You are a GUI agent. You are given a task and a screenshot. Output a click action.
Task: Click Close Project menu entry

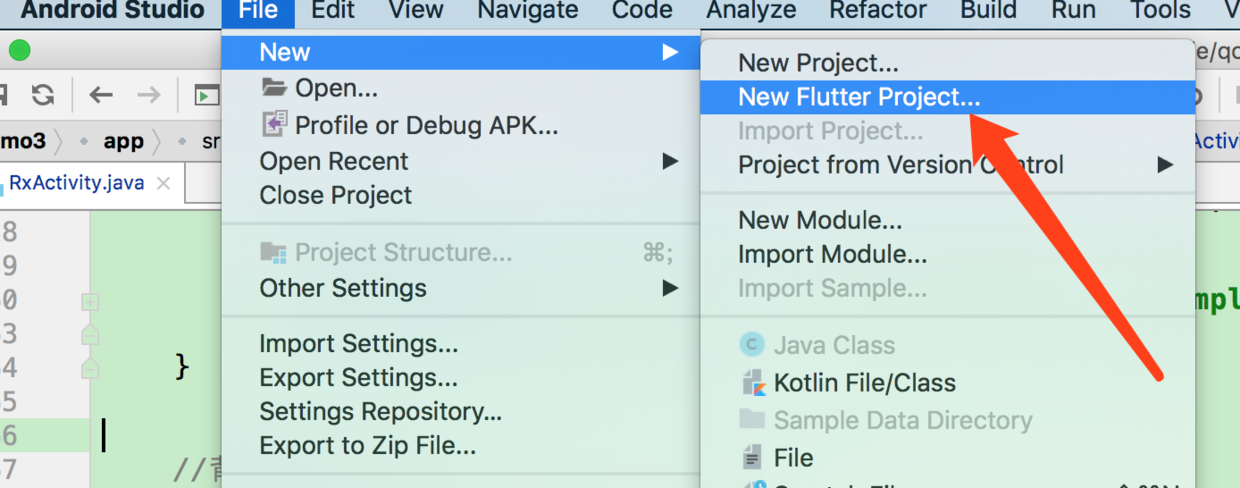[335, 195]
